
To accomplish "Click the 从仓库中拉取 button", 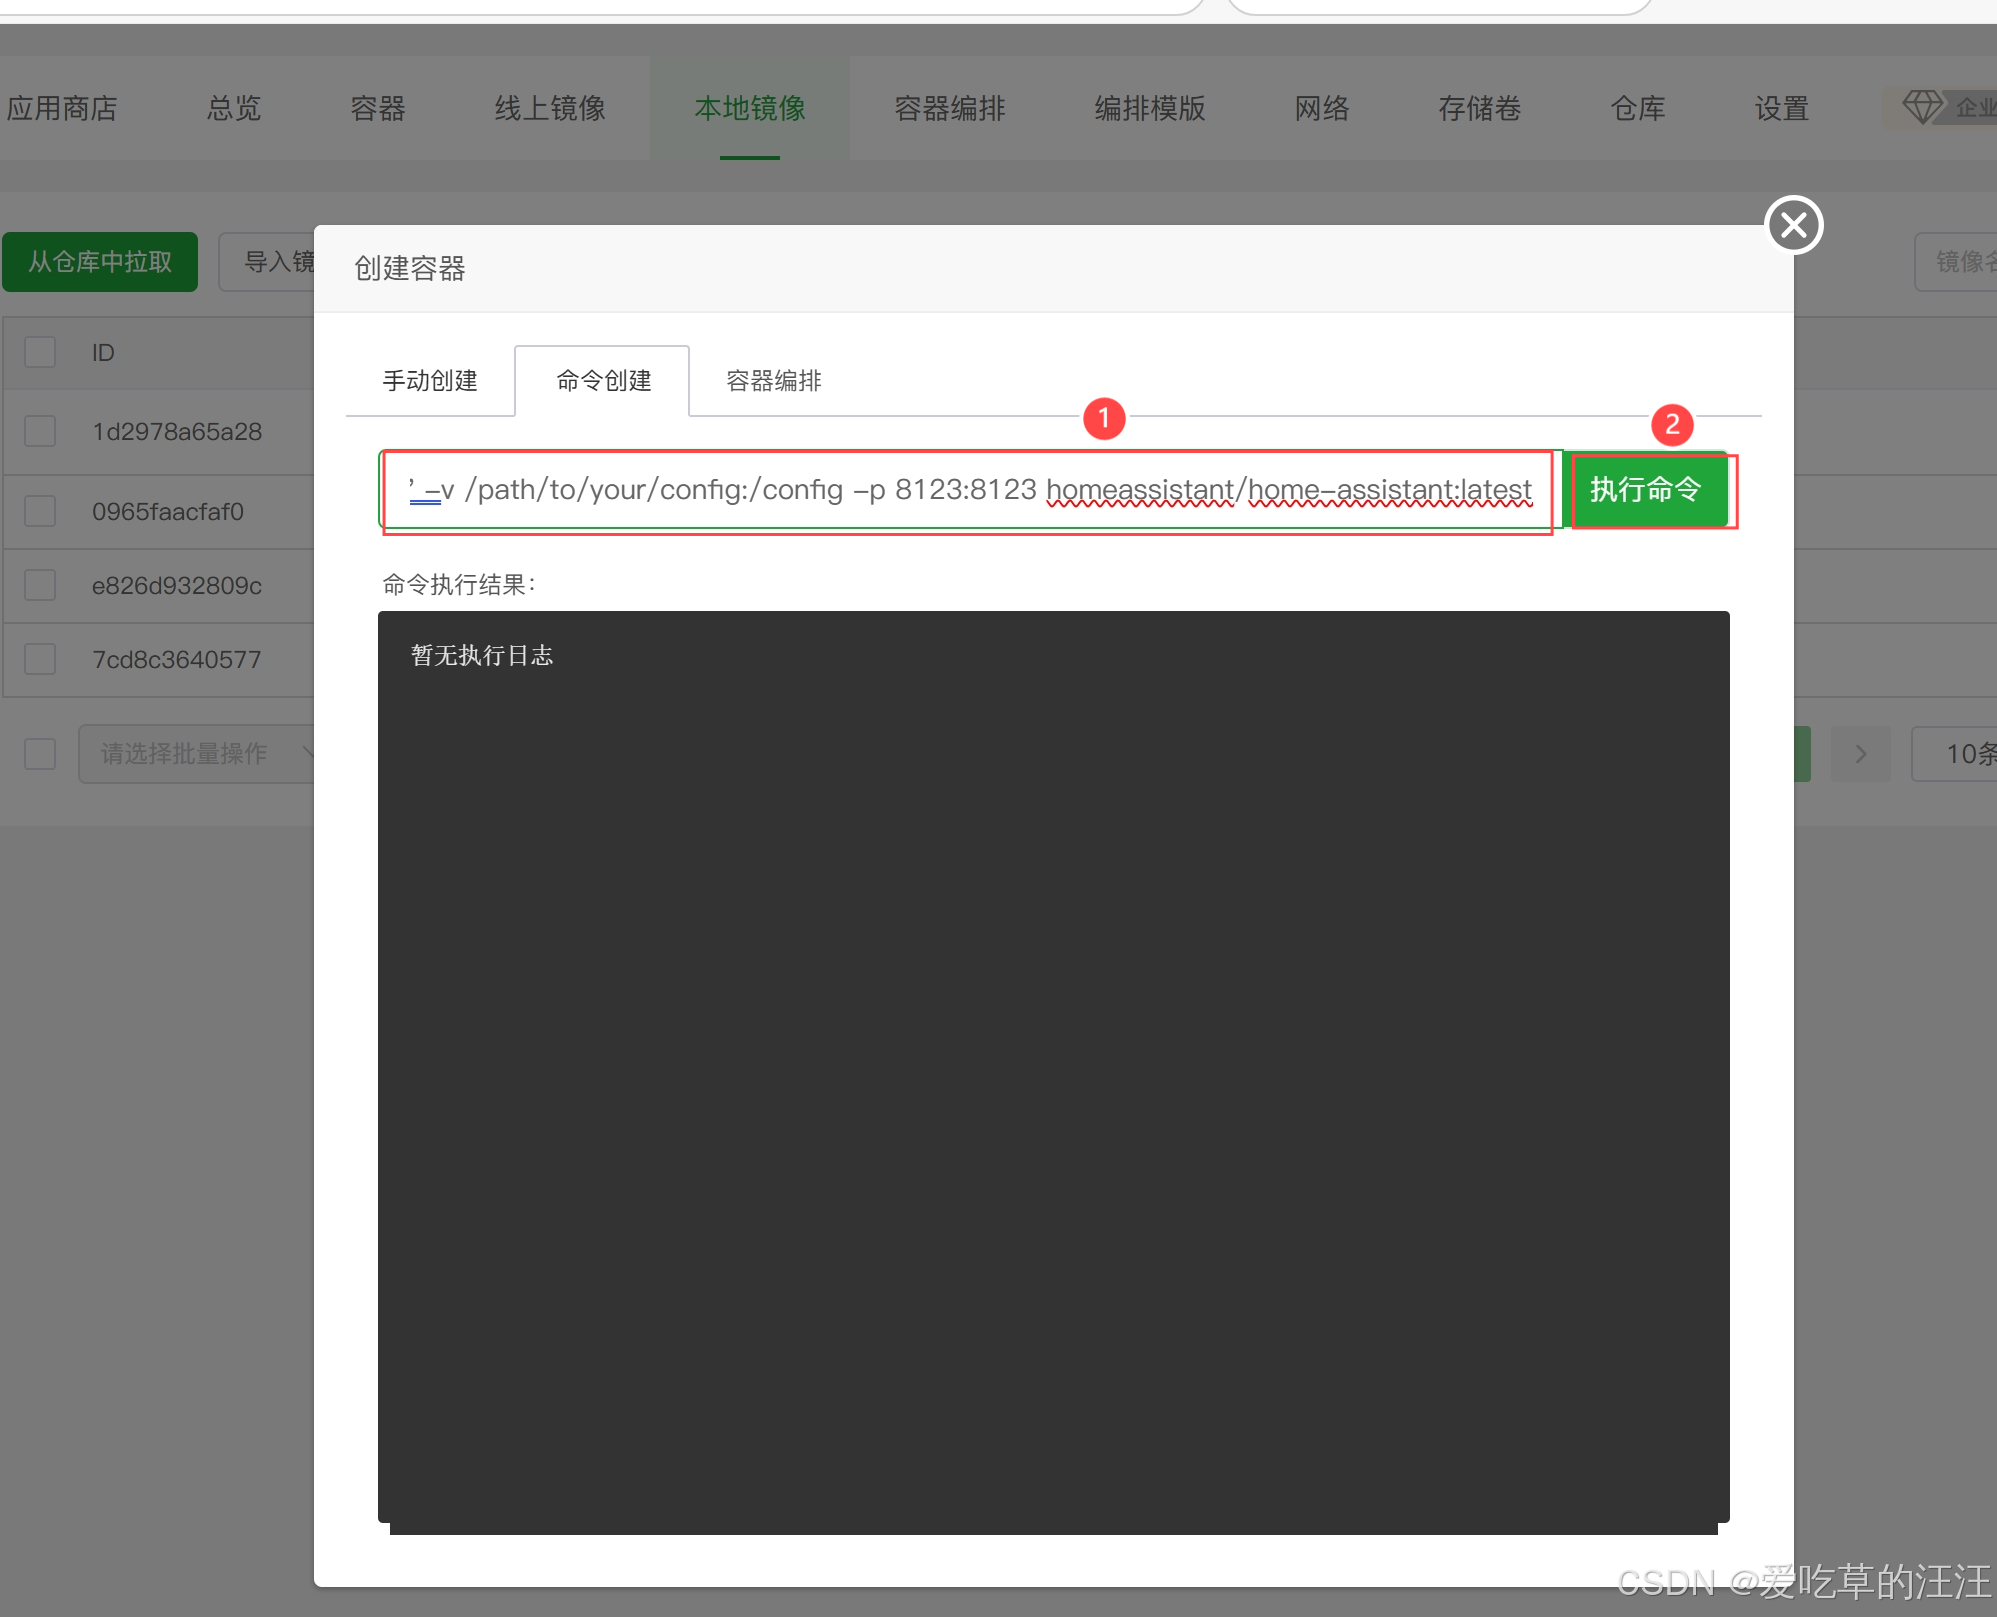I will pyautogui.click(x=100, y=262).
